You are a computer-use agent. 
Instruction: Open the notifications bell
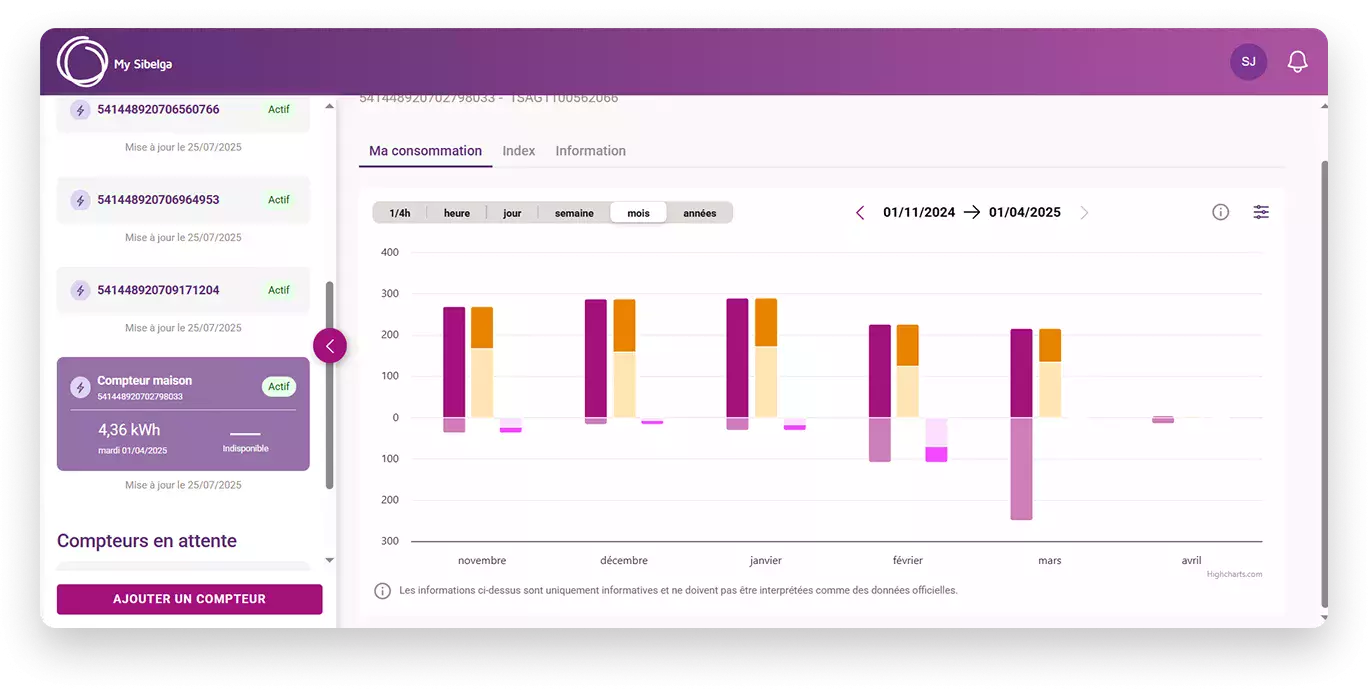click(x=1297, y=62)
